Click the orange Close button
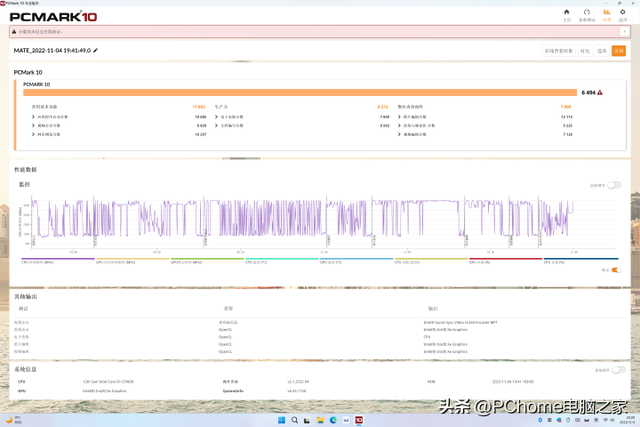 pos(618,51)
